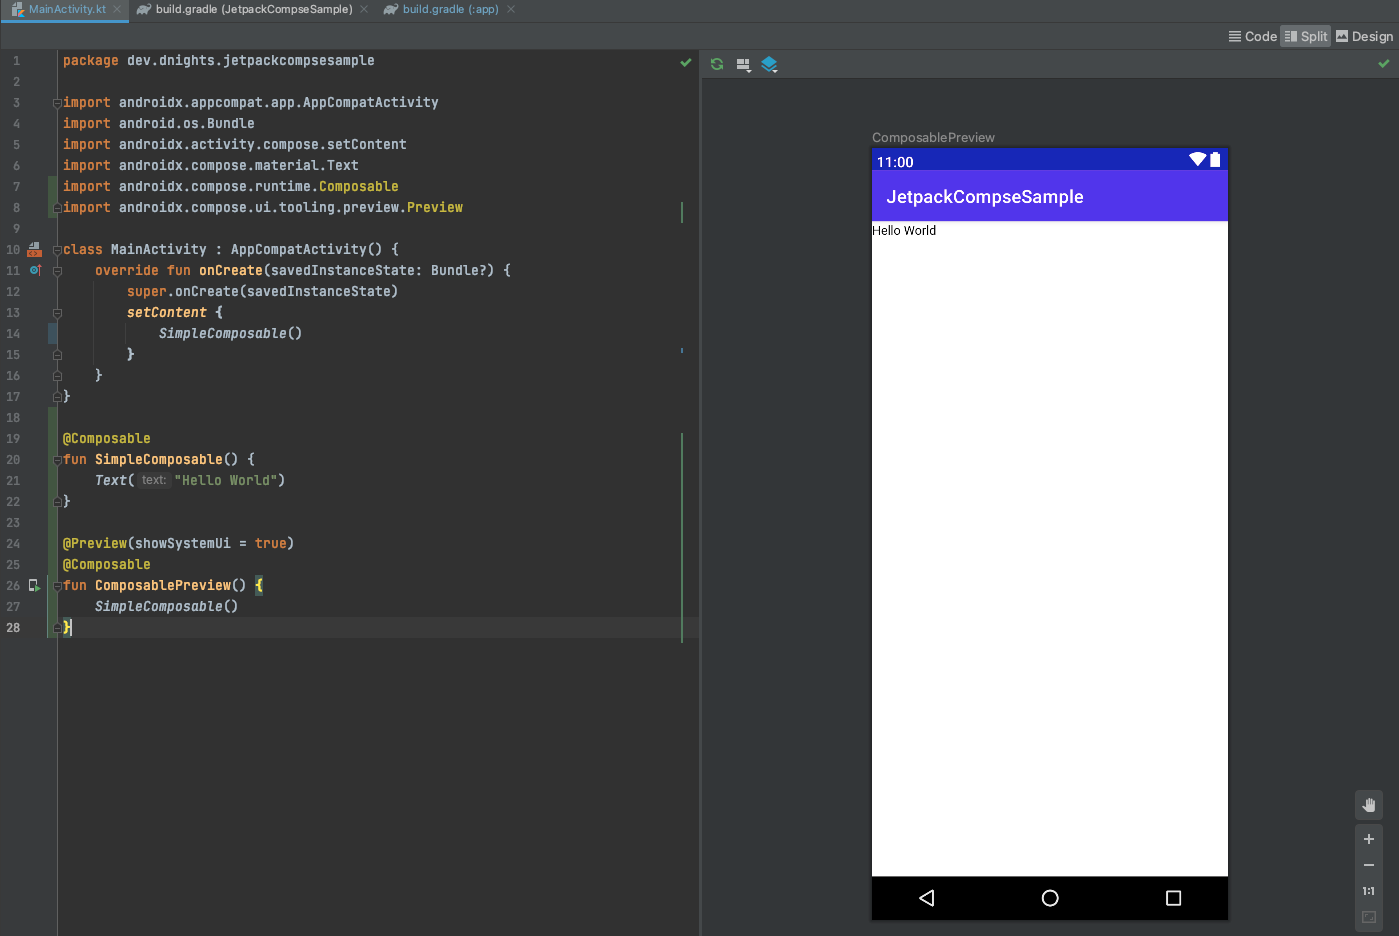This screenshot has width=1399, height=936.
Task: Click the back triangle in preview navigation bar
Action: [x=927, y=898]
